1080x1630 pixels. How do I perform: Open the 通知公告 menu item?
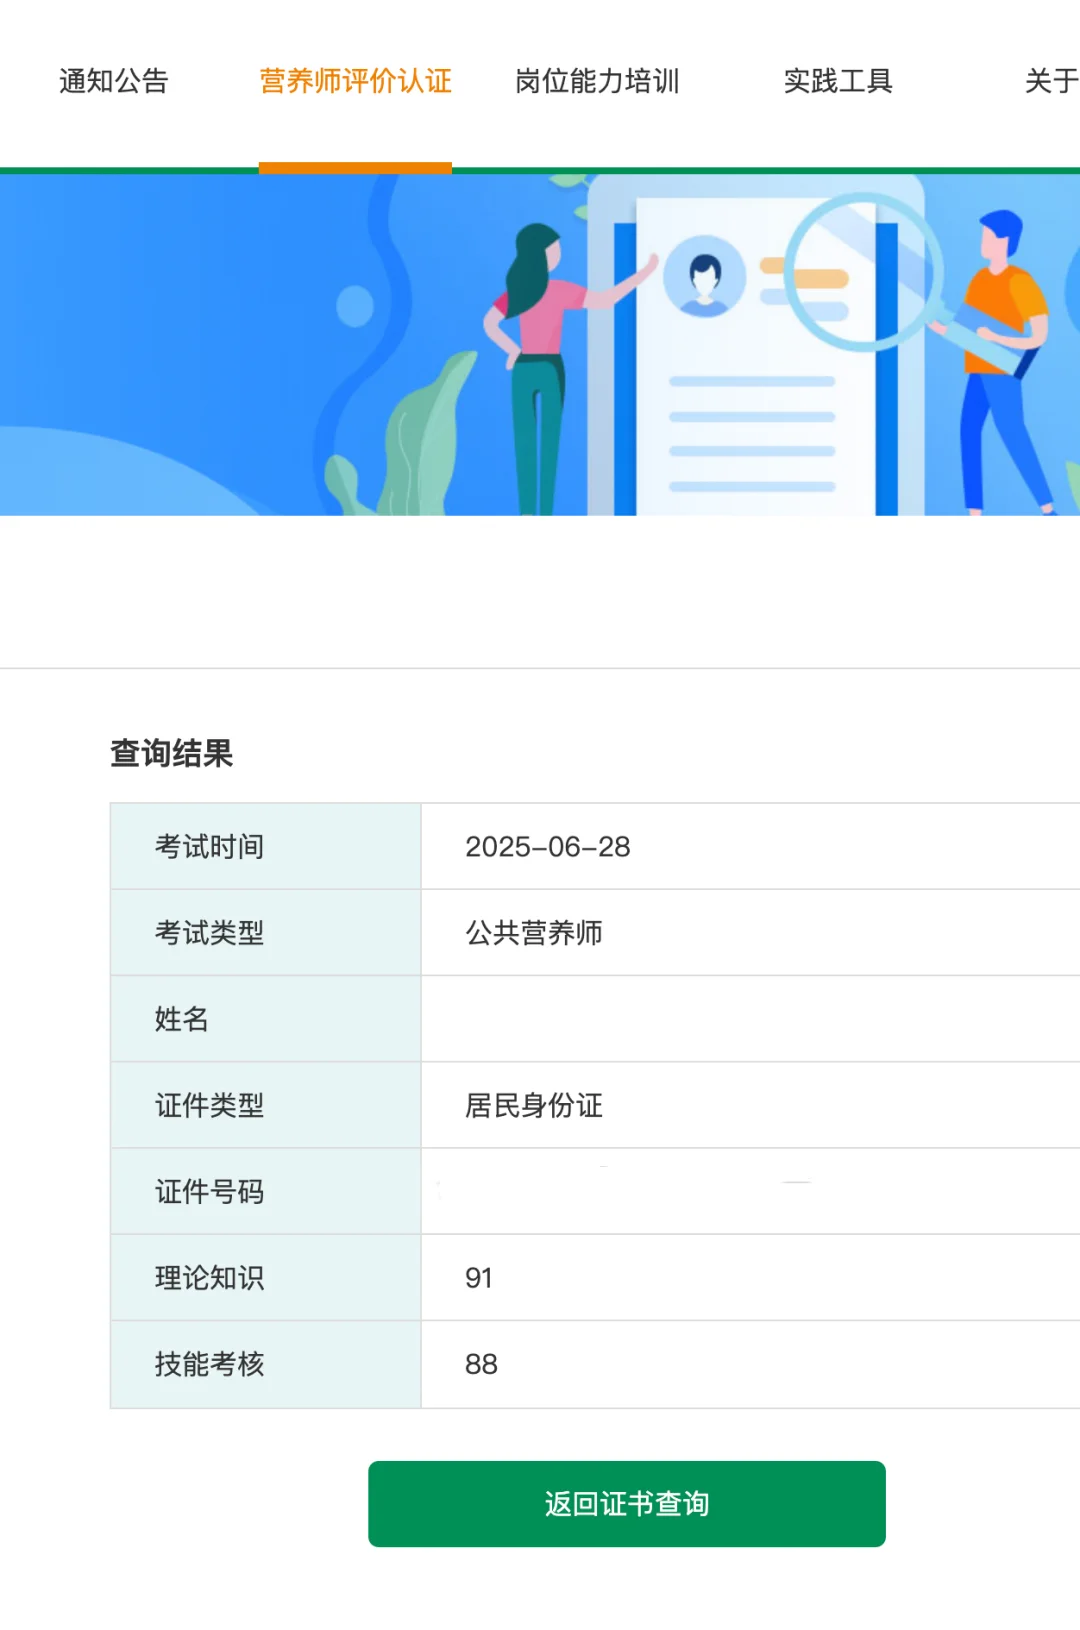114,81
